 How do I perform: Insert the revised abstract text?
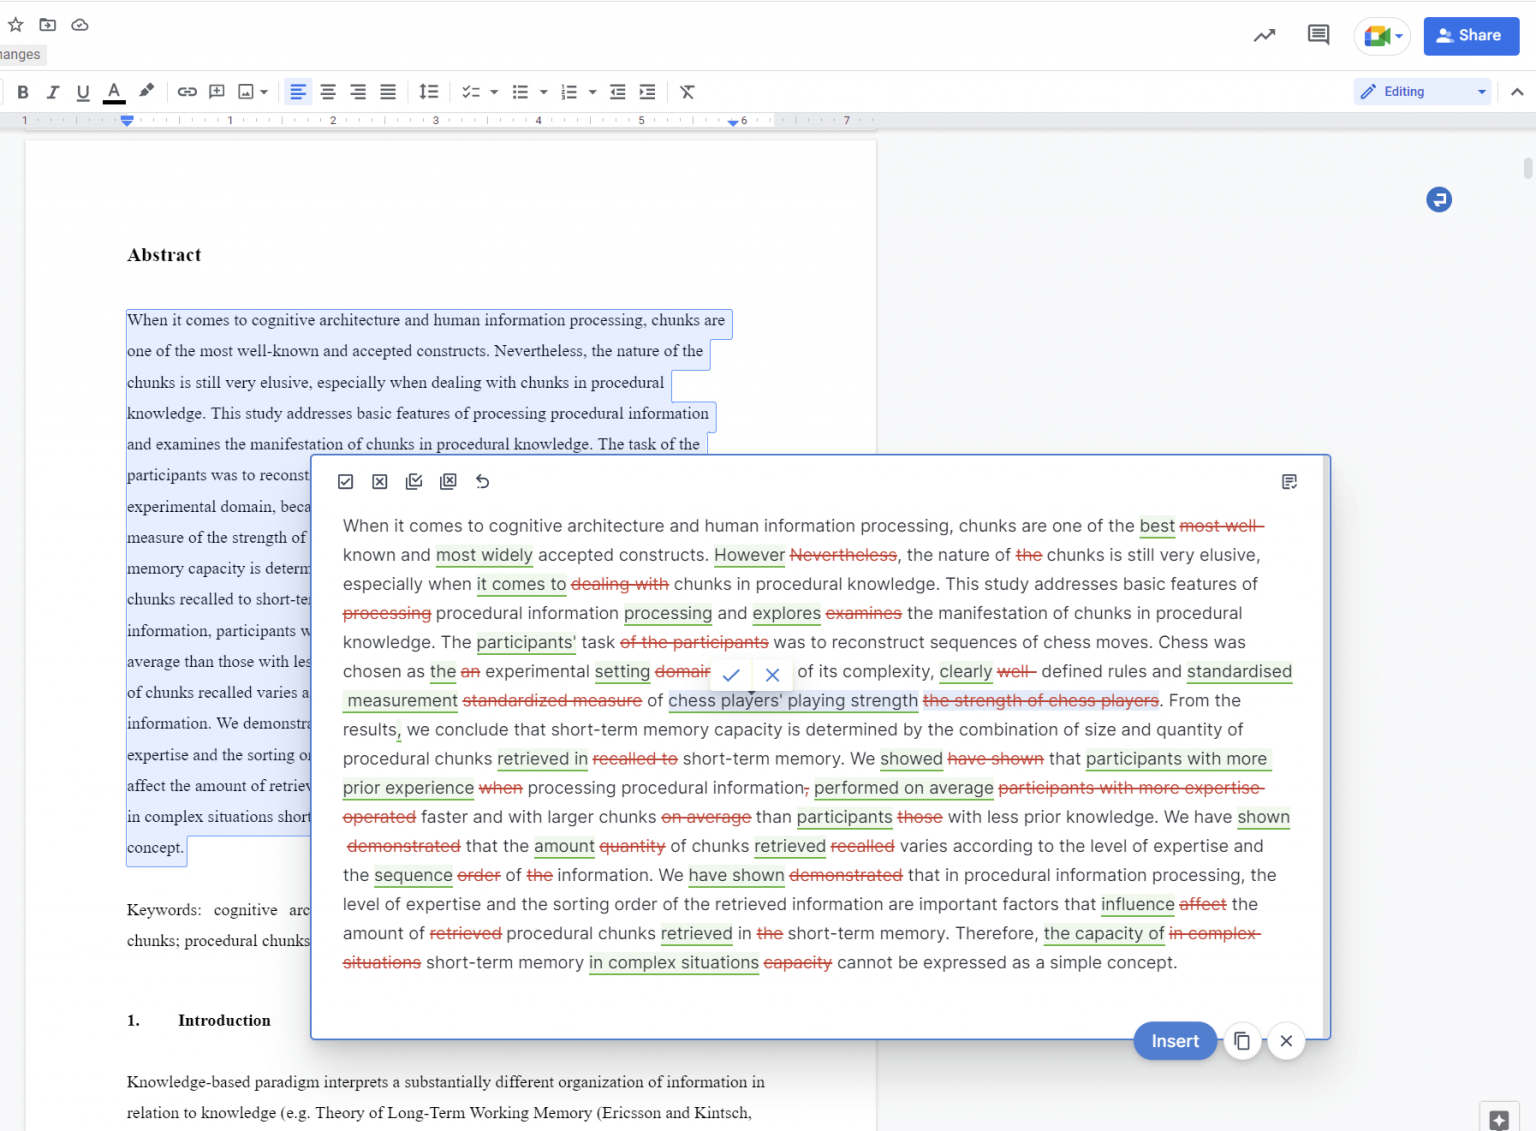(1174, 1041)
